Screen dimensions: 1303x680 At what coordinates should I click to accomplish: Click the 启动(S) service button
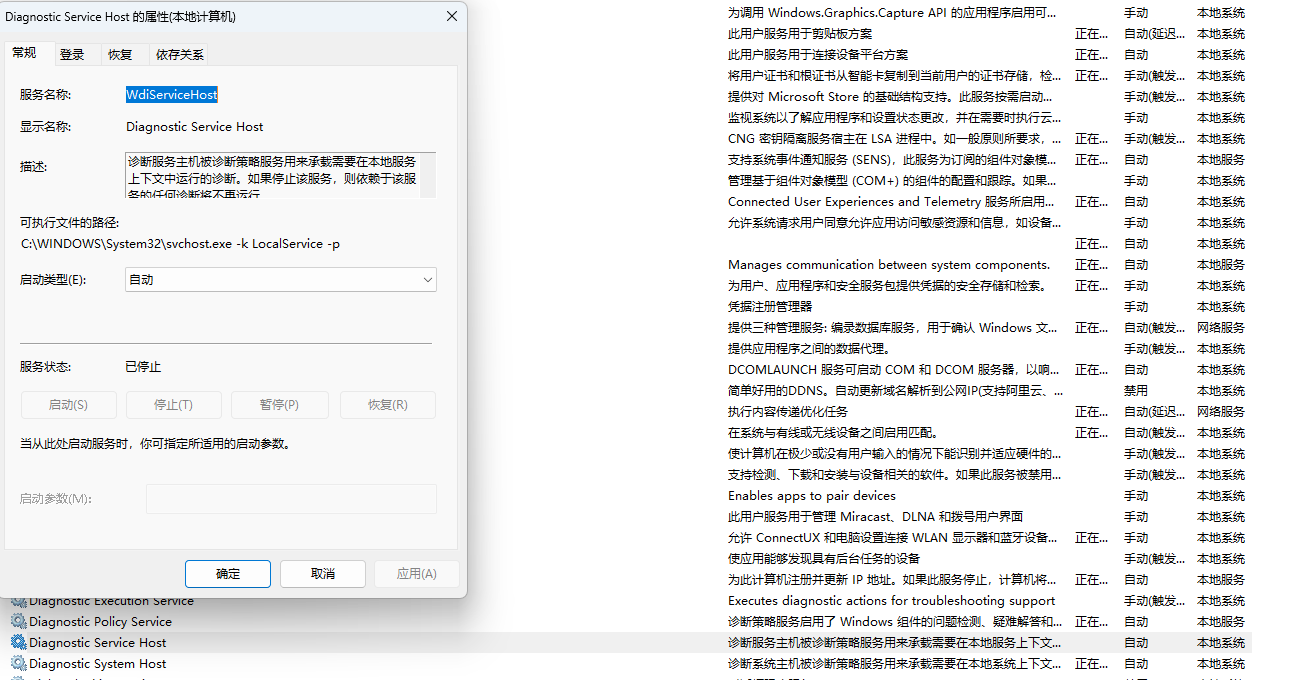point(69,405)
